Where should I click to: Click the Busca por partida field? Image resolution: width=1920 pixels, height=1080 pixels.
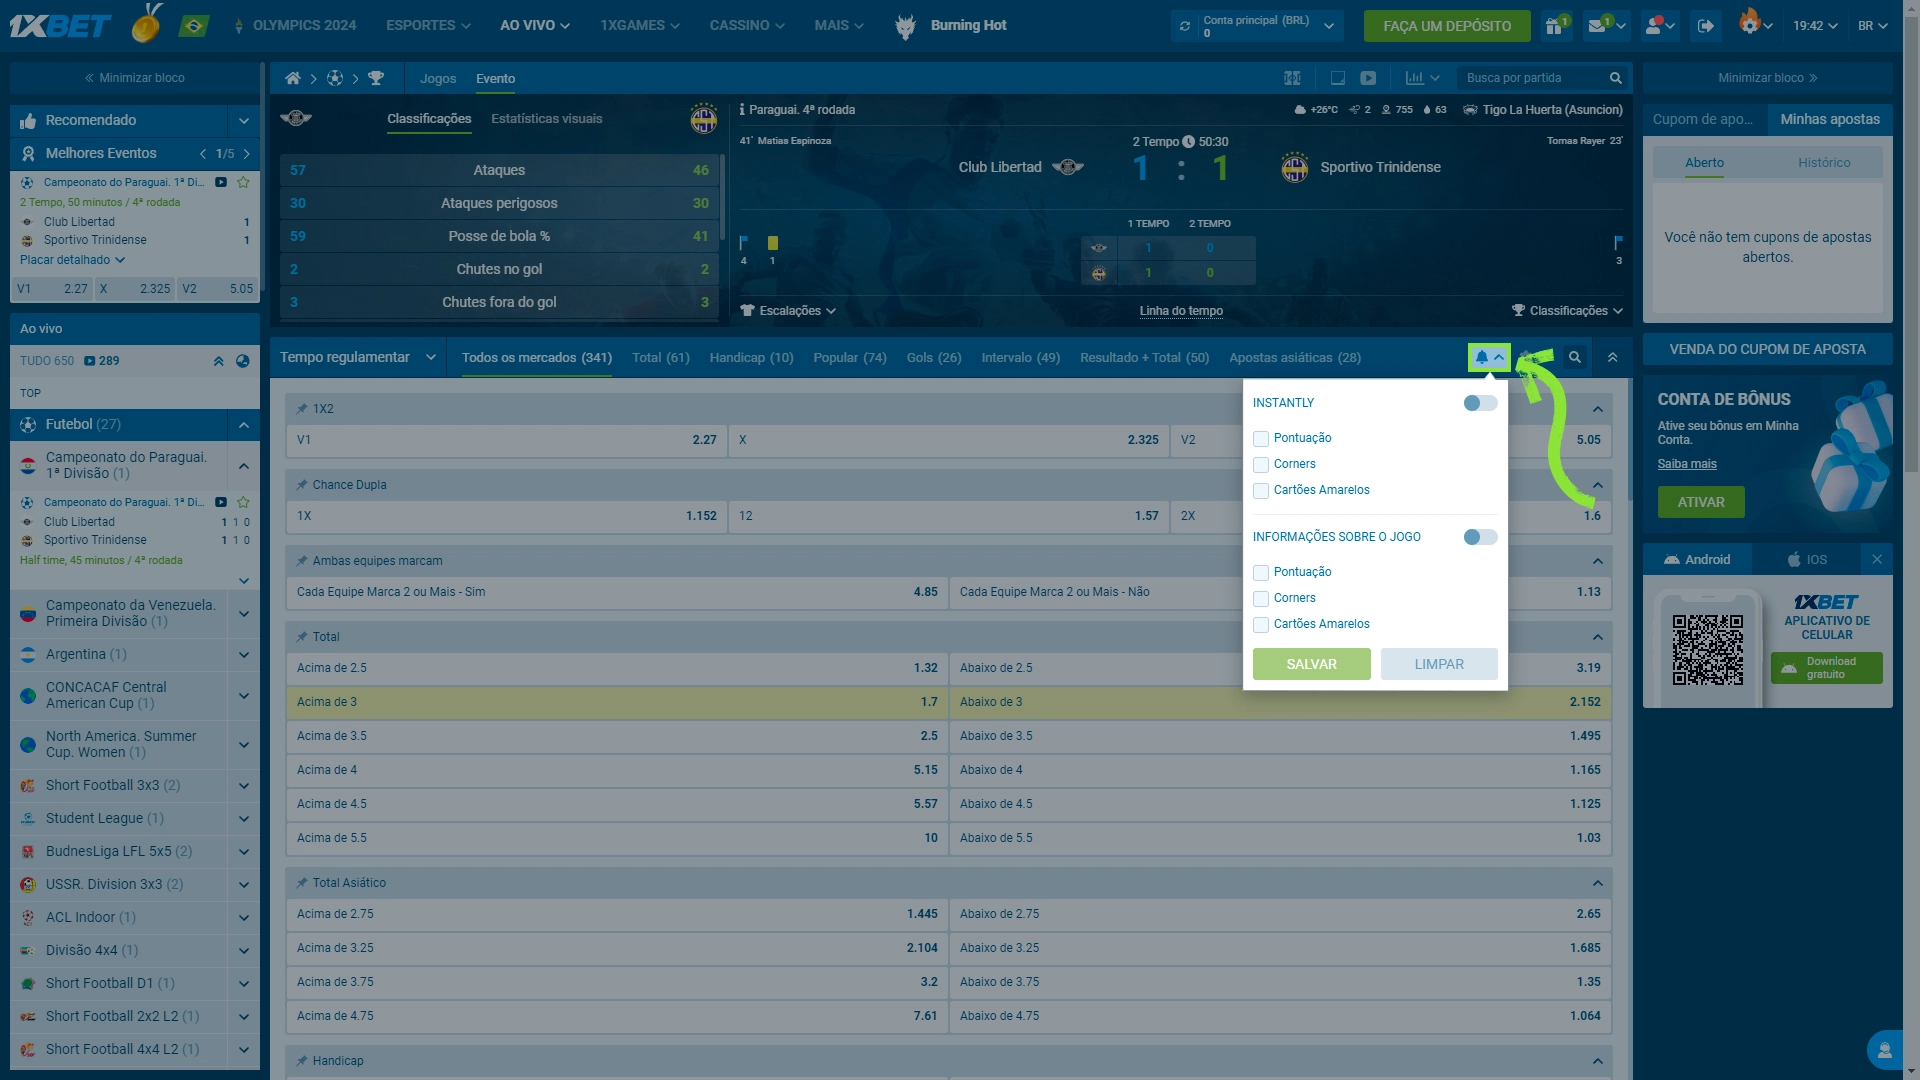click(x=1531, y=78)
